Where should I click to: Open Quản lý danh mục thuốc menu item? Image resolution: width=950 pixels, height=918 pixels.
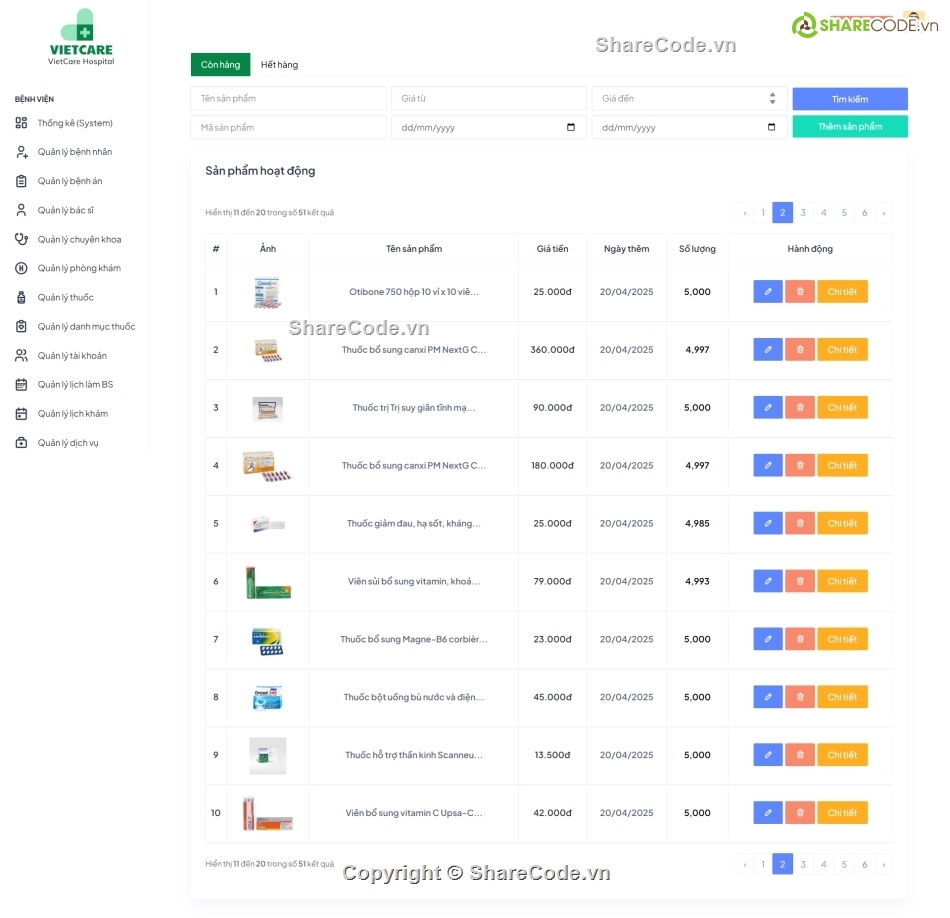(x=86, y=327)
